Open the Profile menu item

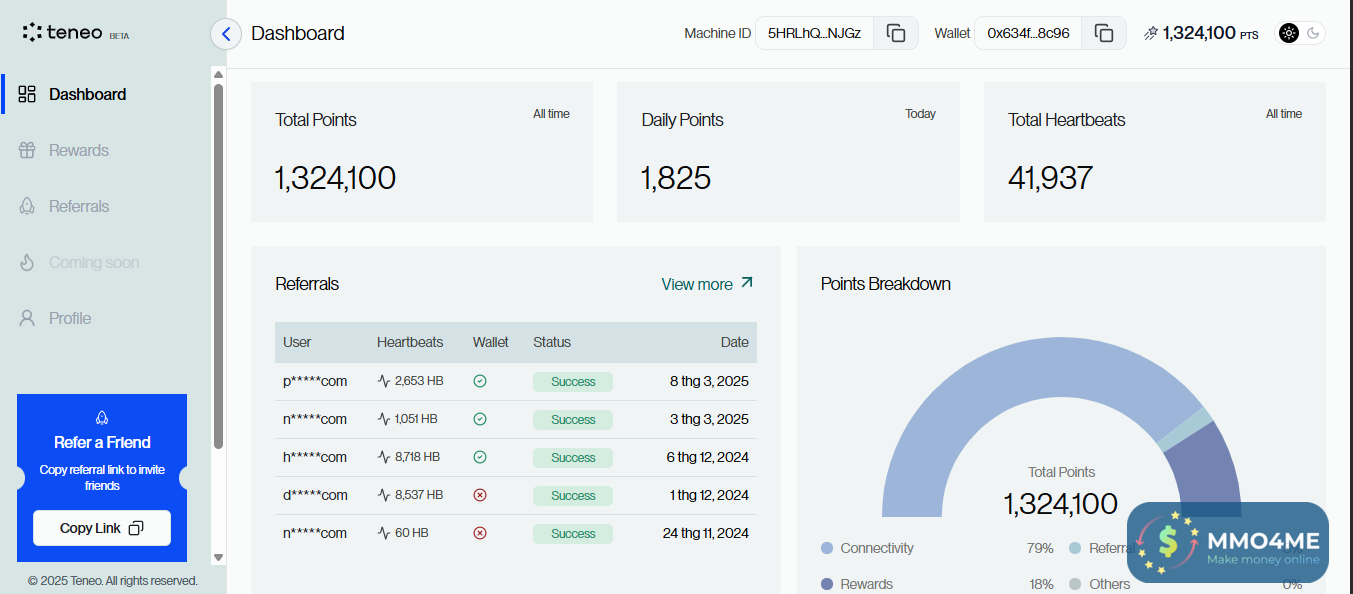click(x=69, y=318)
